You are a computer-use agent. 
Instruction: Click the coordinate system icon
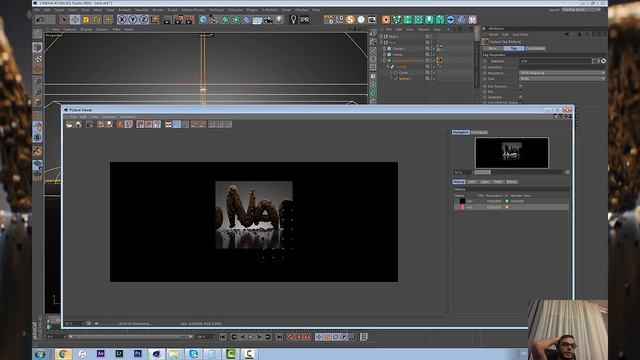point(155,19)
